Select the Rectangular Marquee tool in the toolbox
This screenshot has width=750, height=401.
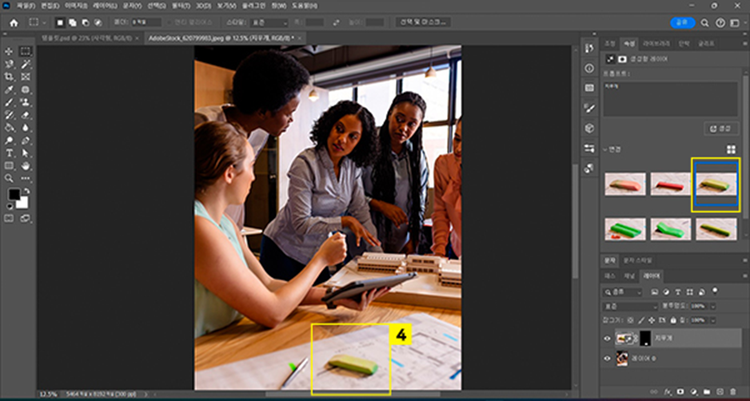25,51
